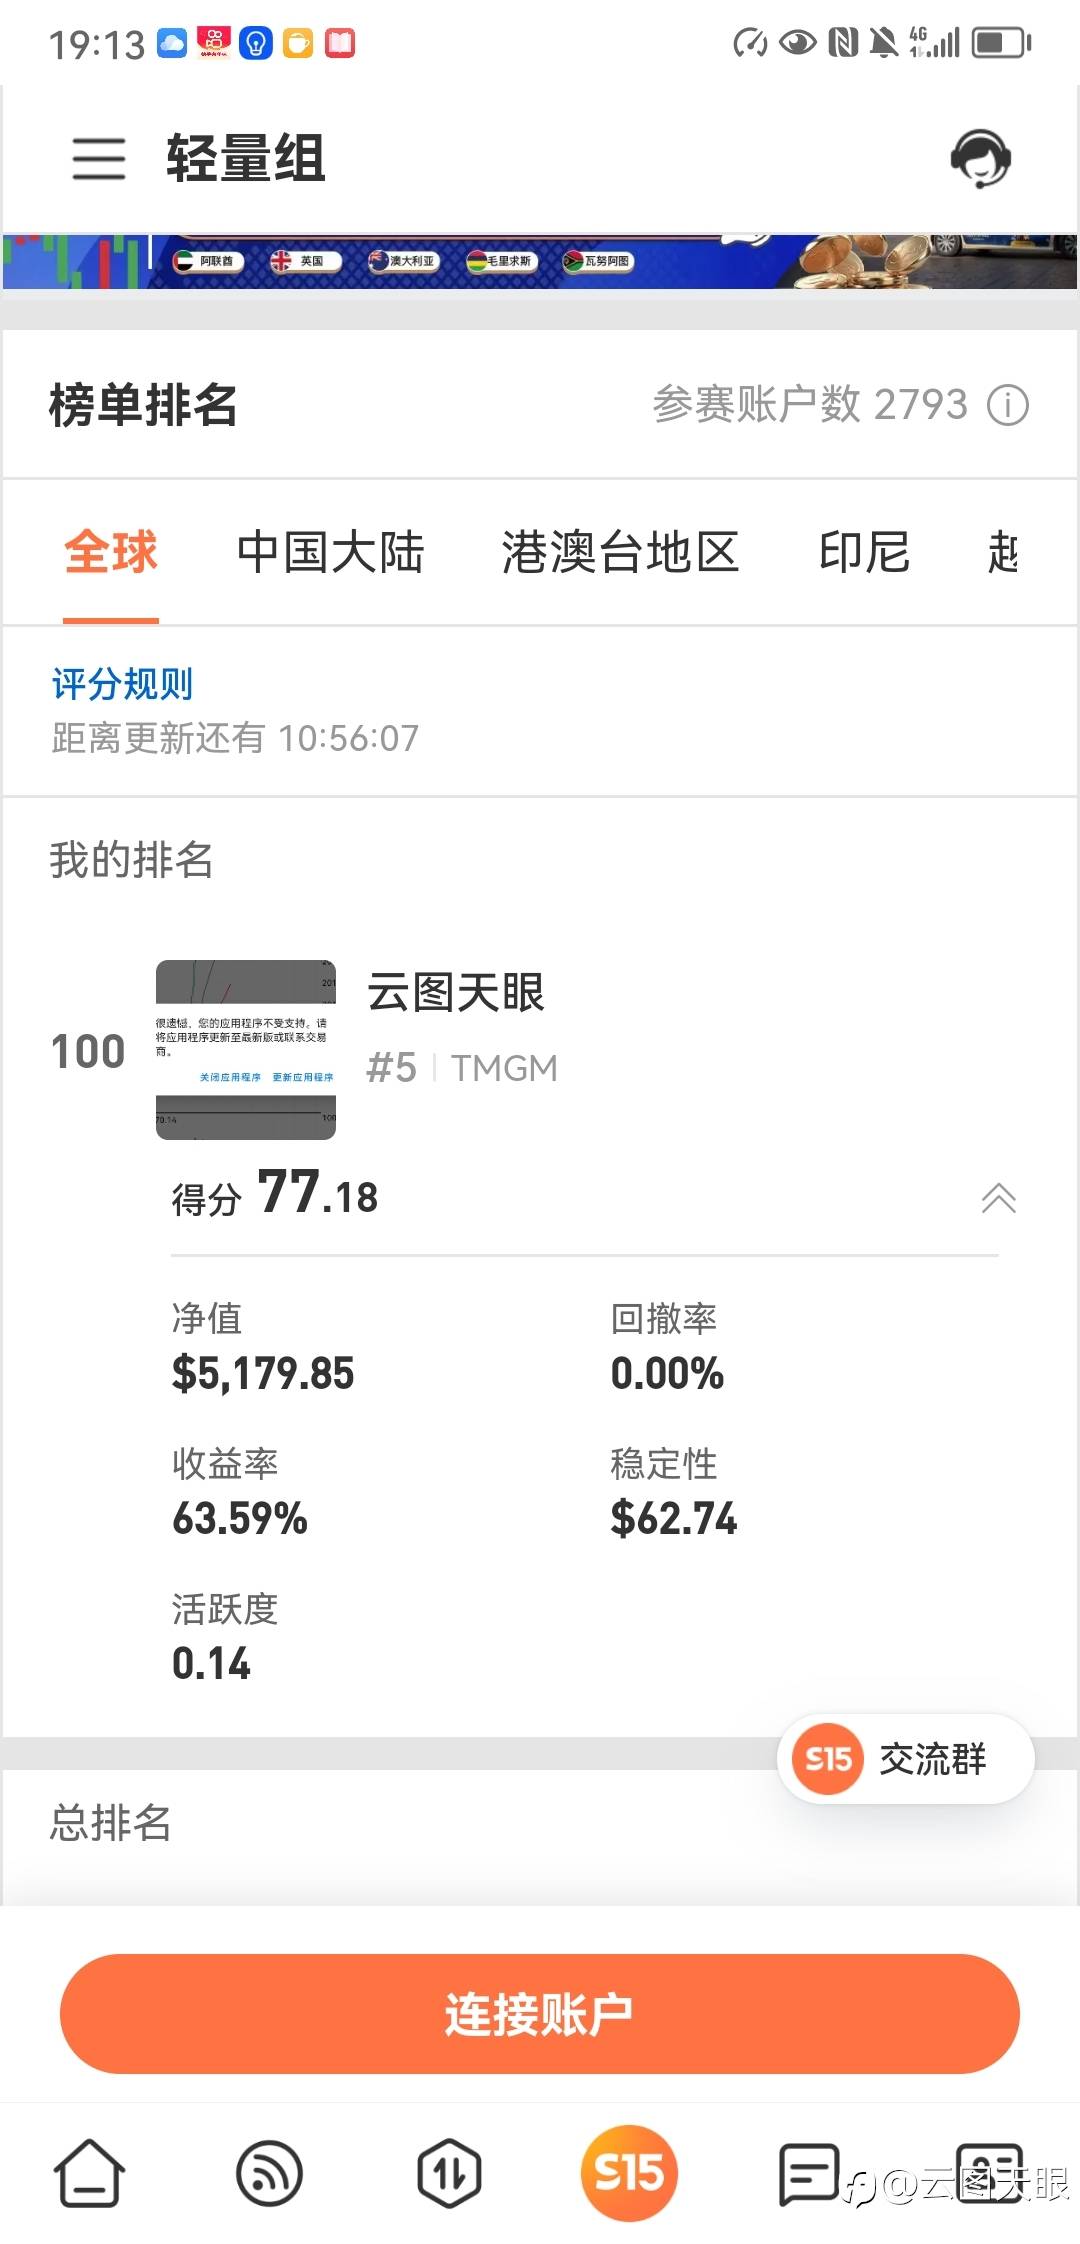
Task: Select the 印尼 tab
Action: point(864,552)
